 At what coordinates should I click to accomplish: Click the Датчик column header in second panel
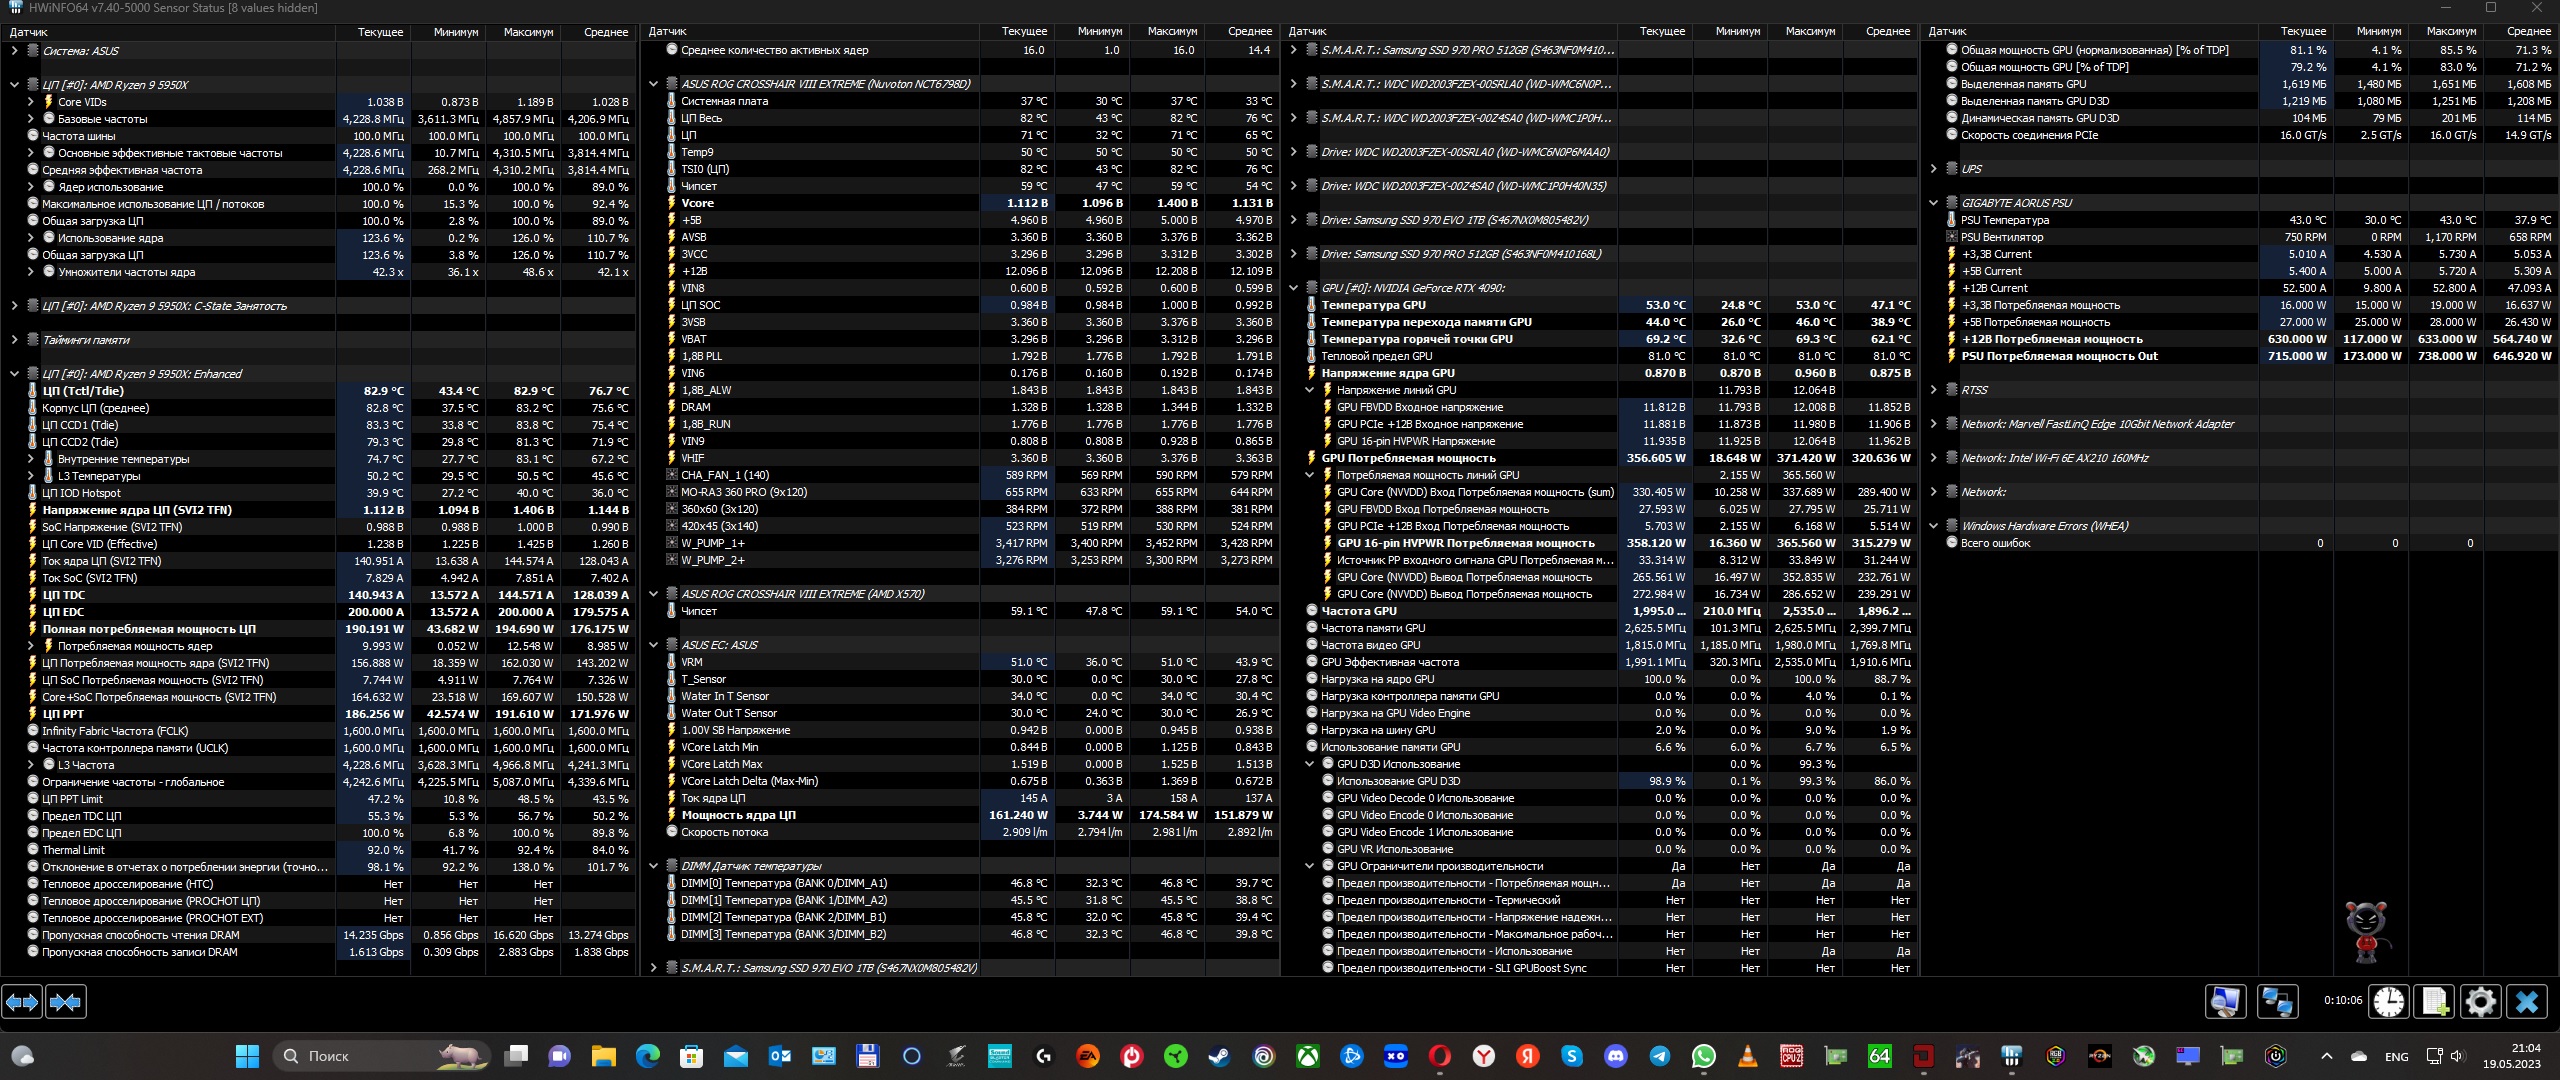click(x=668, y=32)
